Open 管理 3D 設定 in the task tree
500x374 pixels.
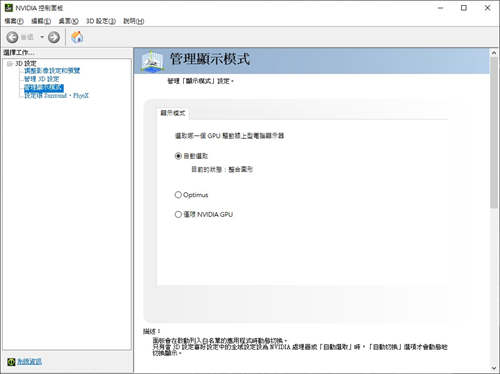[x=42, y=79]
